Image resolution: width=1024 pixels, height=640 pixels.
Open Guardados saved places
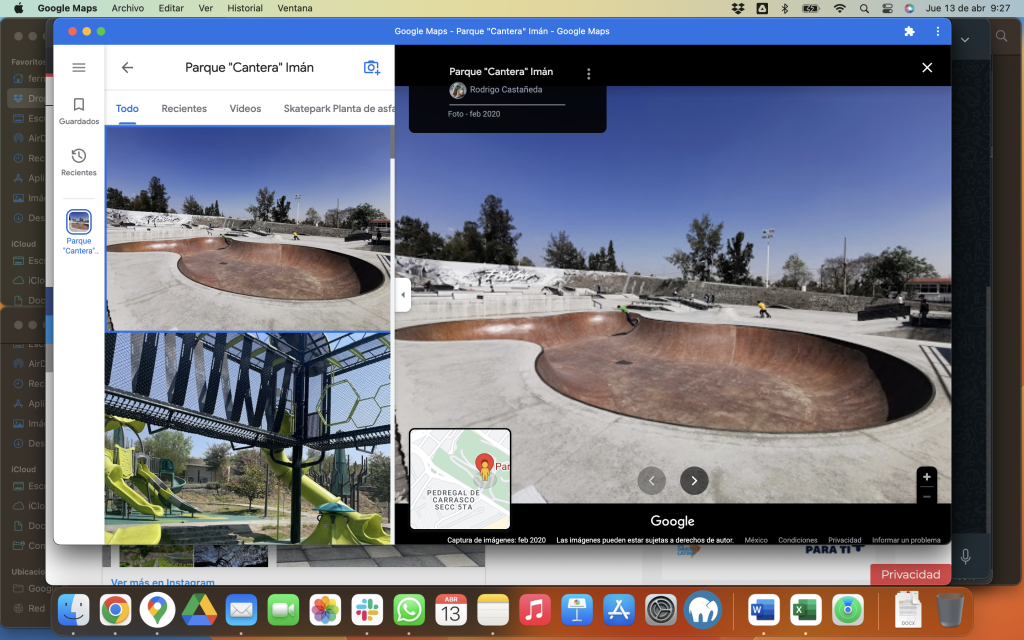(x=79, y=110)
